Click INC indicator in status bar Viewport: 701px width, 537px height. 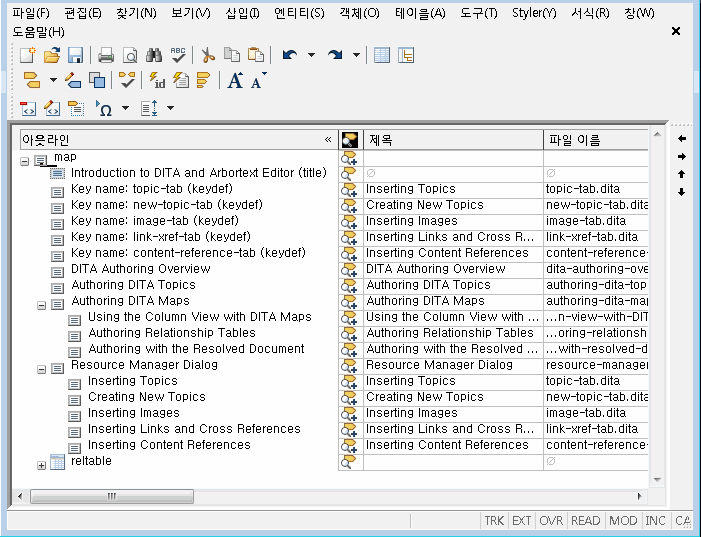pyautogui.click(x=655, y=520)
